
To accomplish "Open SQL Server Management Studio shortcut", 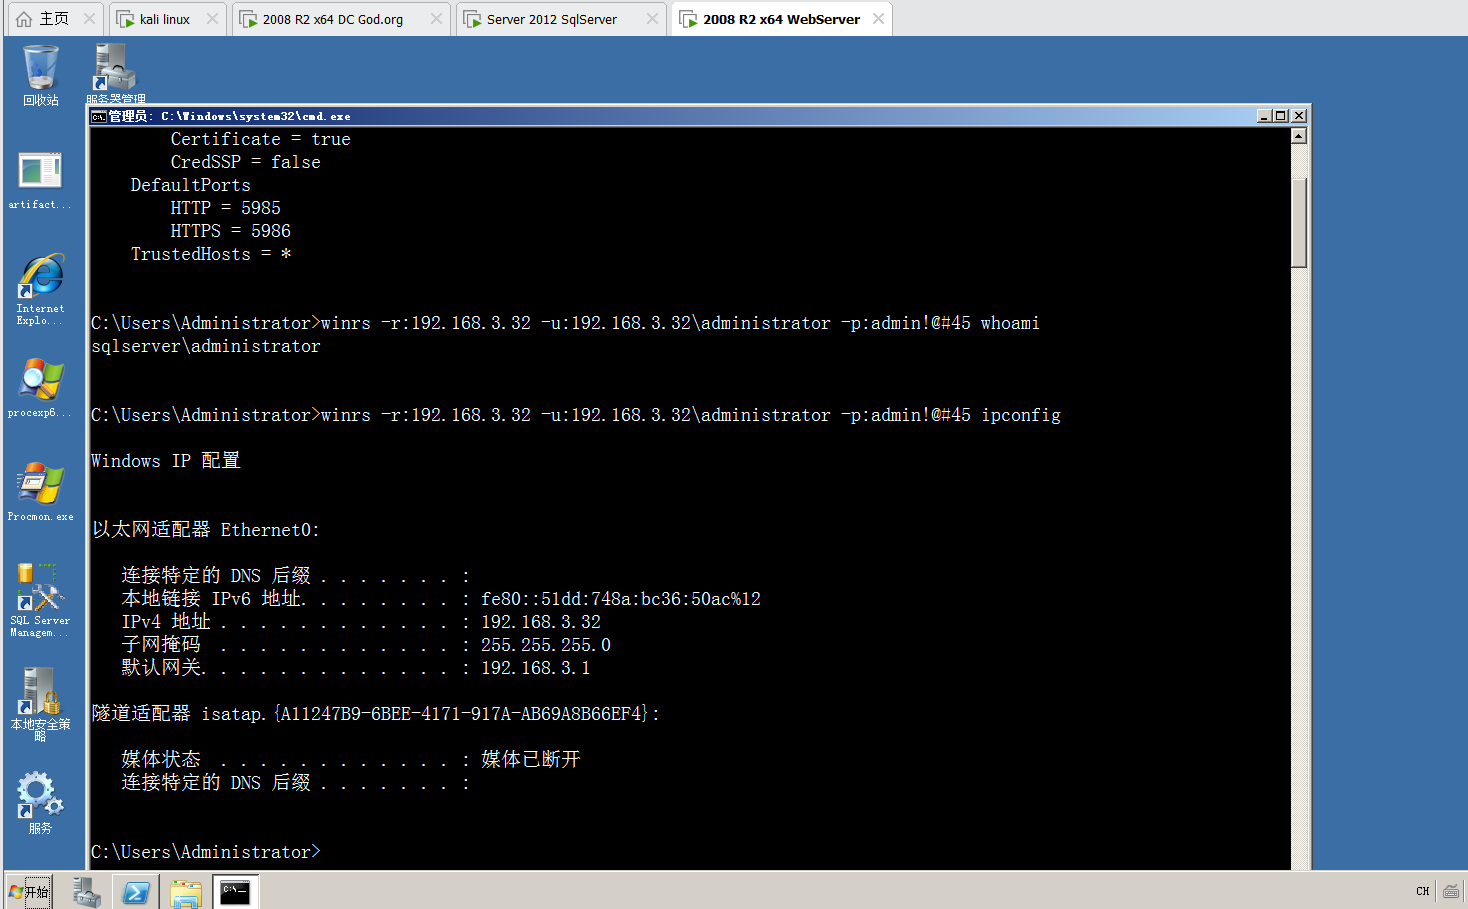I will pyautogui.click(x=40, y=600).
